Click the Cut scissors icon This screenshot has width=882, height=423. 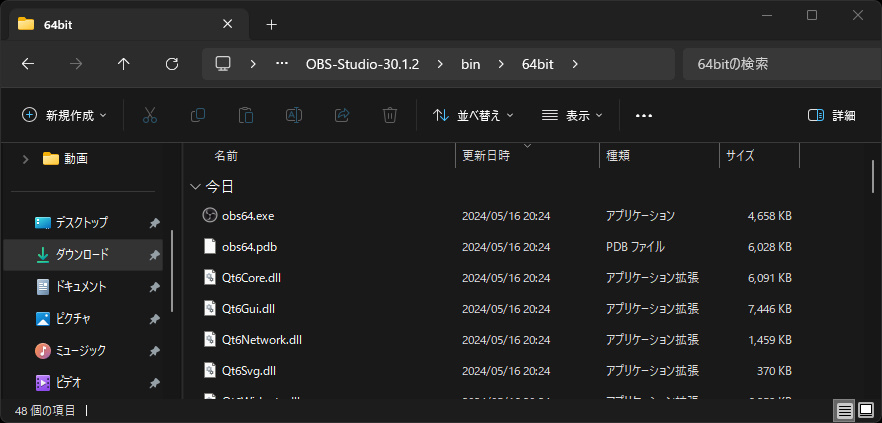pos(150,115)
